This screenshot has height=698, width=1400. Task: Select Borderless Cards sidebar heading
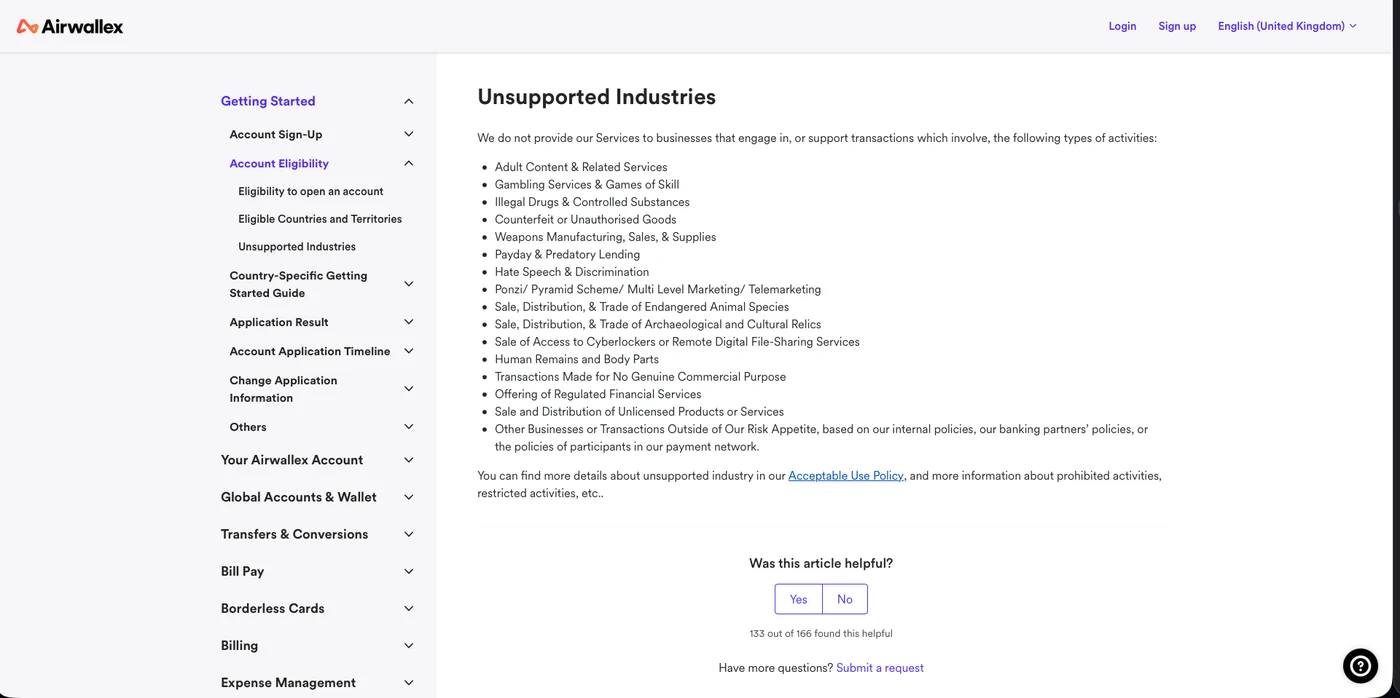[x=272, y=608]
